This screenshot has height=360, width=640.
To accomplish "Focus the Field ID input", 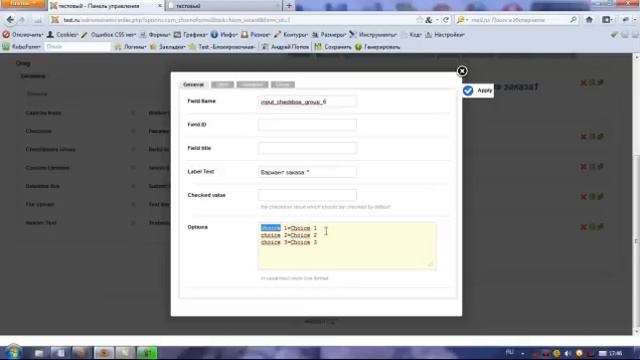I will coord(307,125).
